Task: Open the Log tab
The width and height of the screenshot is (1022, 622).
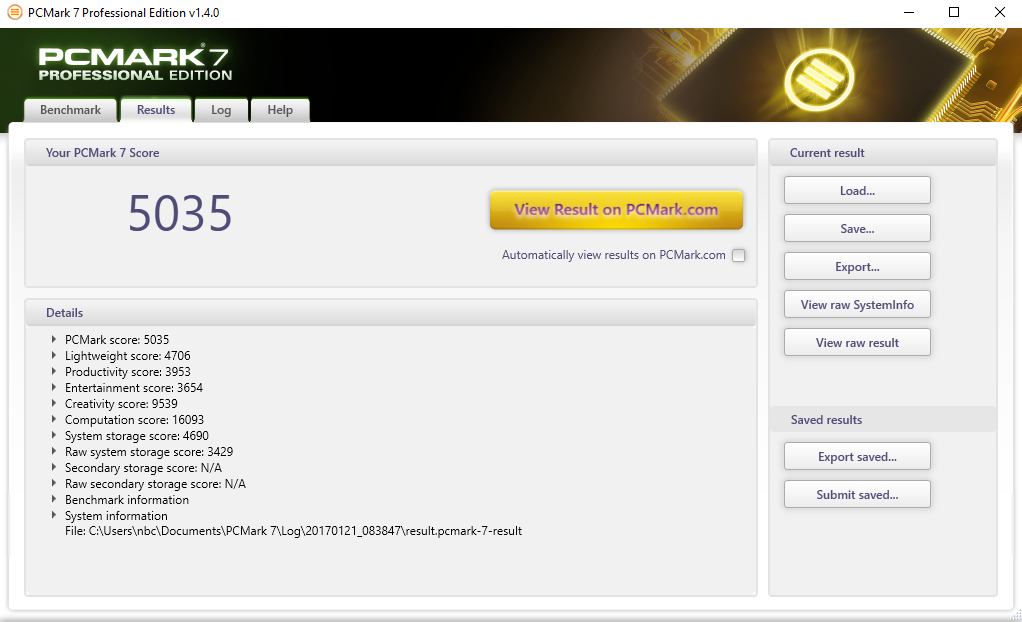Action: click(x=221, y=110)
